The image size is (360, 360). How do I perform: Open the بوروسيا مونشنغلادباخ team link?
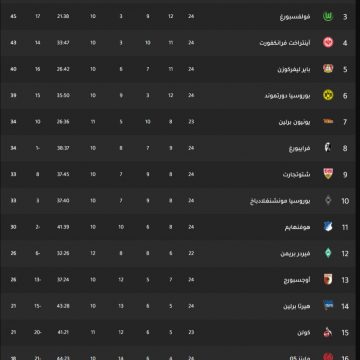click(x=280, y=201)
